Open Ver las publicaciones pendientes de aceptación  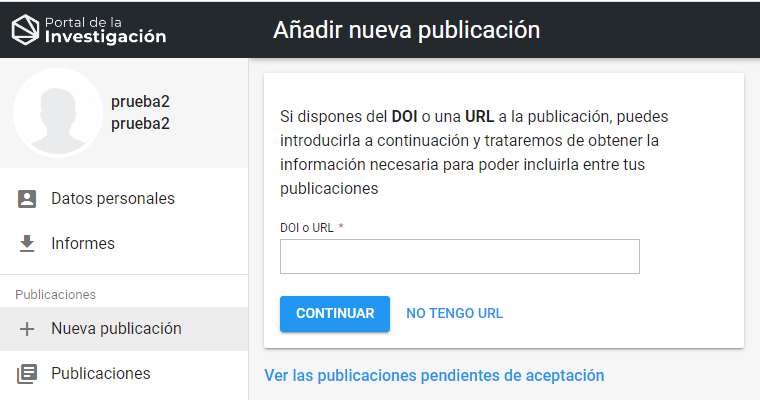point(434,376)
